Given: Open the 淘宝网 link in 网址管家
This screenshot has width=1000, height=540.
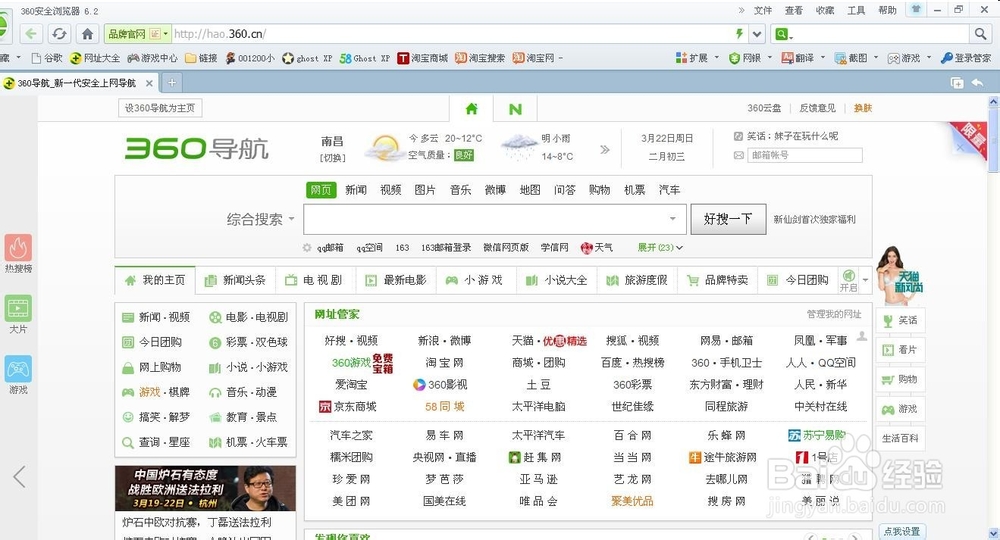Looking at the screenshot, I should click(445, 363).
